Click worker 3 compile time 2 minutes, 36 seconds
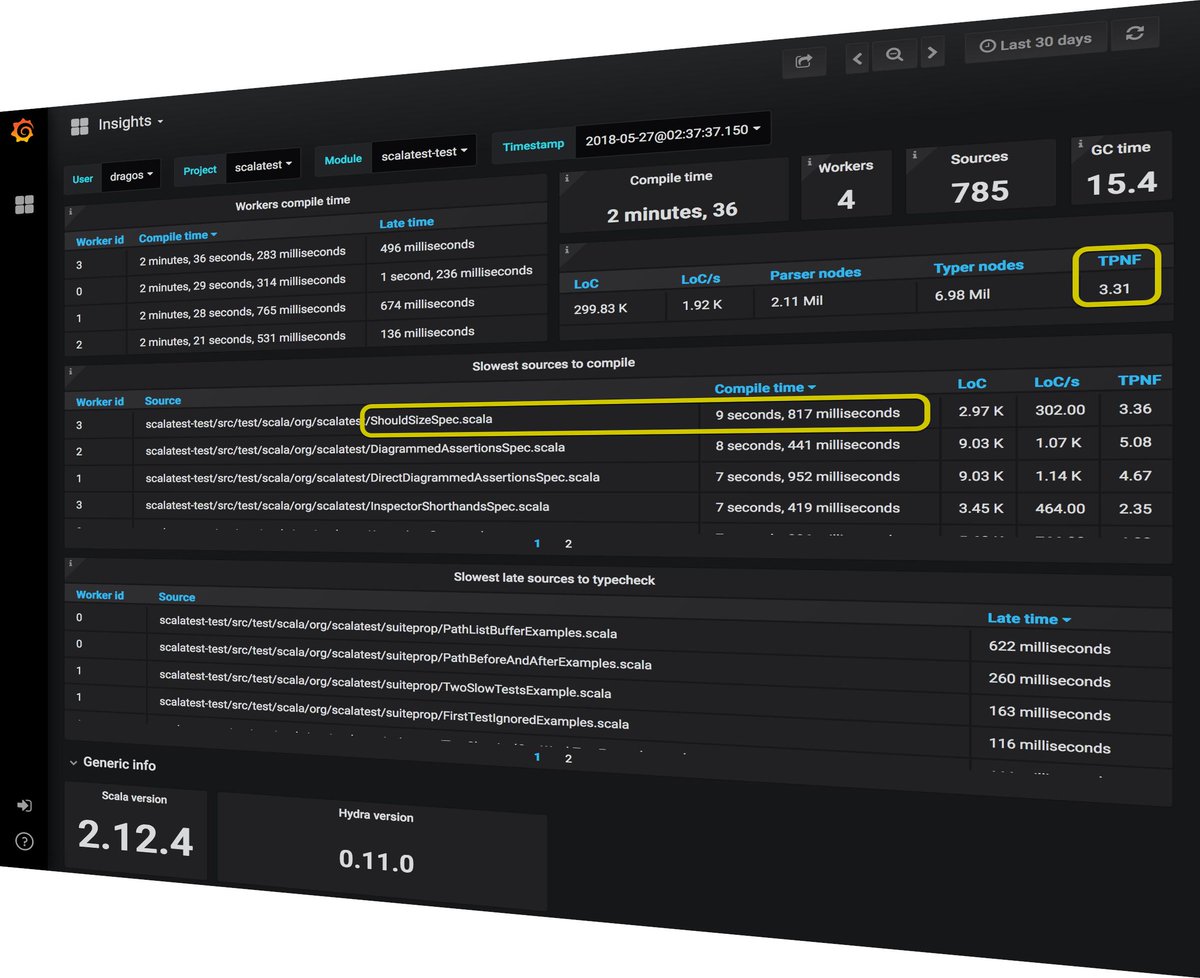Image resolution: width=1200 pixels, height=978 pixels. pos(242,257)
